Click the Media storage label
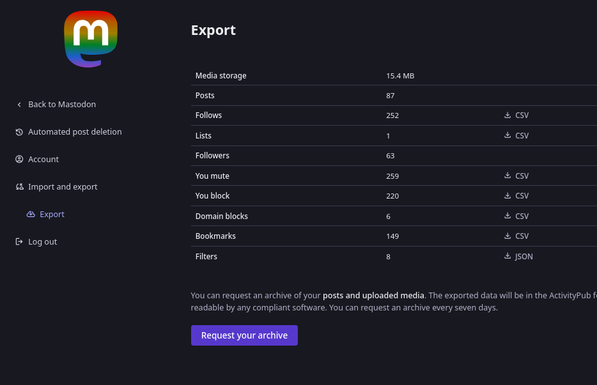The height and width of the screenshot is (385, 597). (221, 75)
